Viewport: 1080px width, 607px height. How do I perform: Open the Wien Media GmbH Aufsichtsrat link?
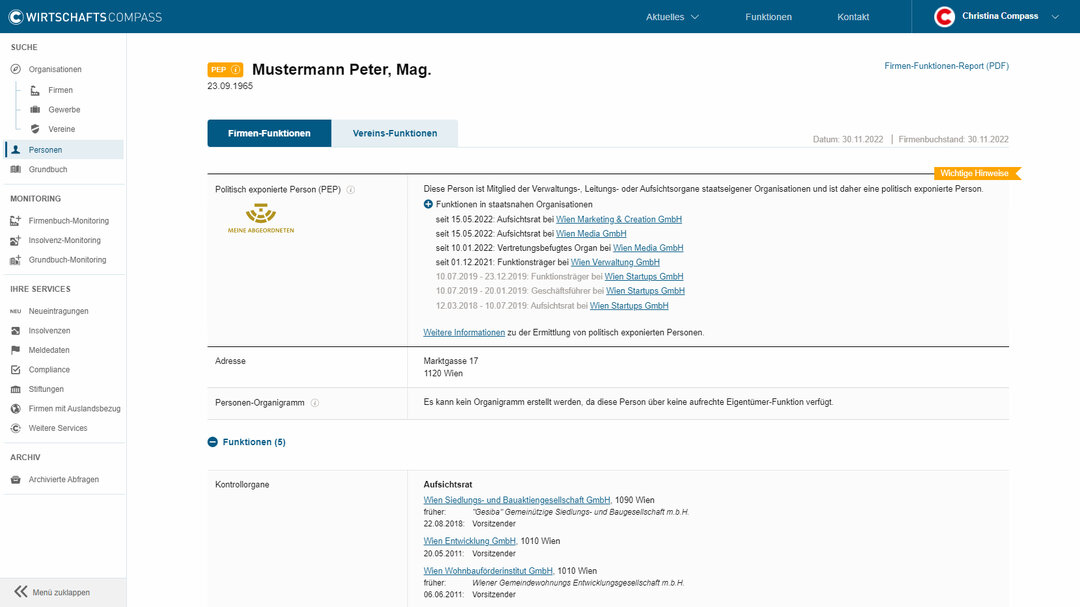(x=591, y=233)
